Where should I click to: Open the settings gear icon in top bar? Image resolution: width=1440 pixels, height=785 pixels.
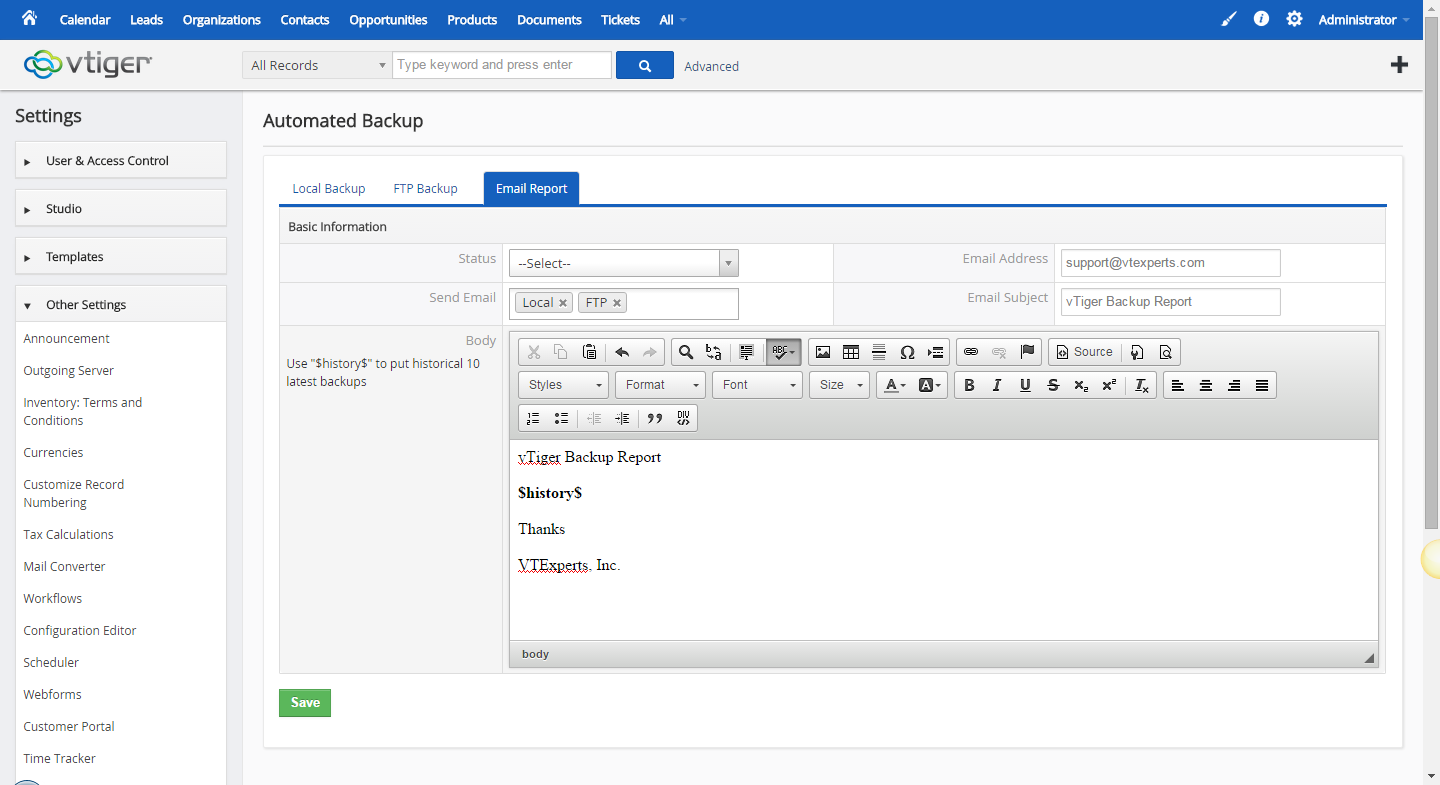tap(1294, 19)
